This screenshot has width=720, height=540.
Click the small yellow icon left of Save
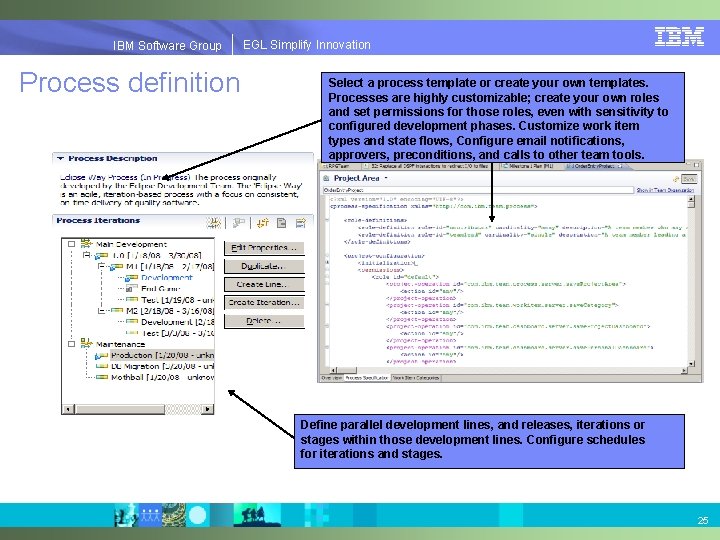click(676, 179)
